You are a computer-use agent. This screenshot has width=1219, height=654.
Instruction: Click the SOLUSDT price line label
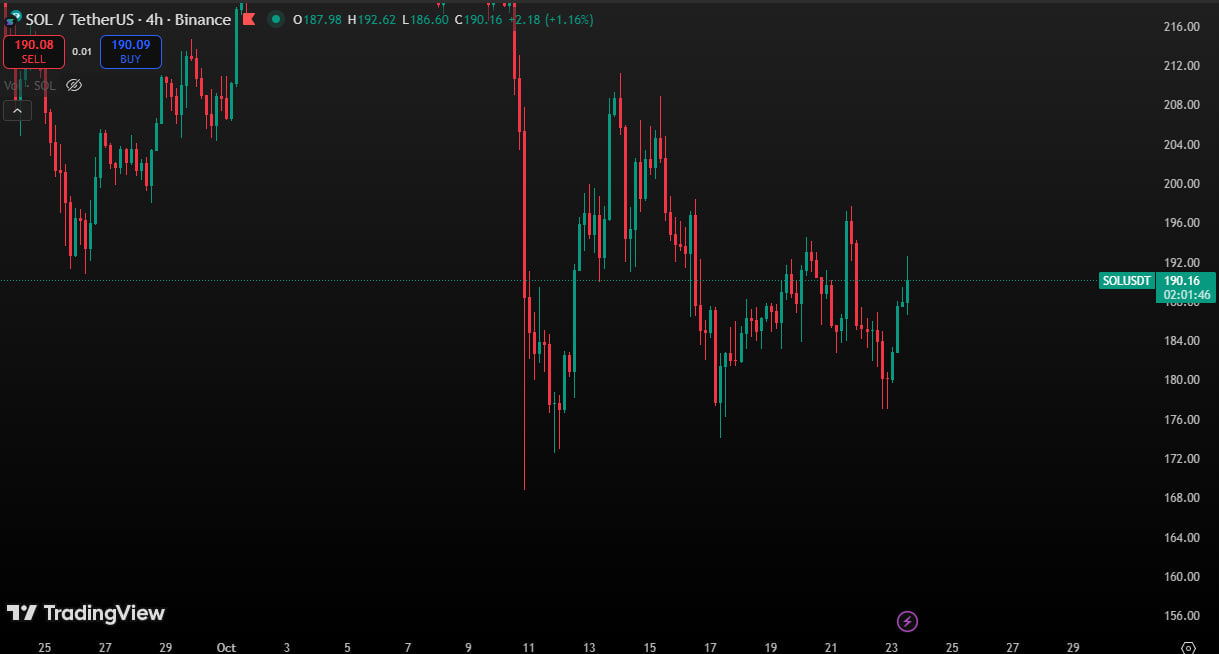tap(1126, 281)
